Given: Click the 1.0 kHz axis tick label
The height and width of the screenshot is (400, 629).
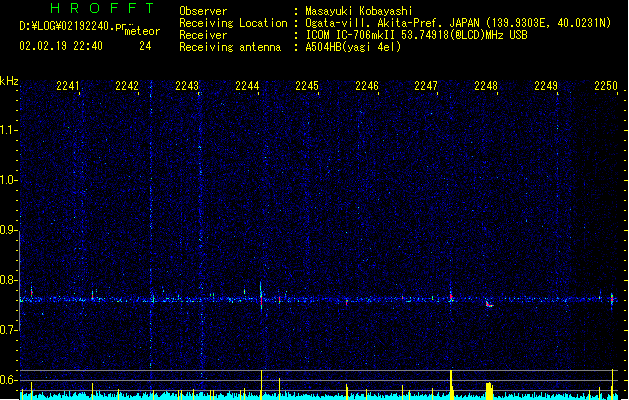Looking at the screenshot, I should tap(9, 180).
